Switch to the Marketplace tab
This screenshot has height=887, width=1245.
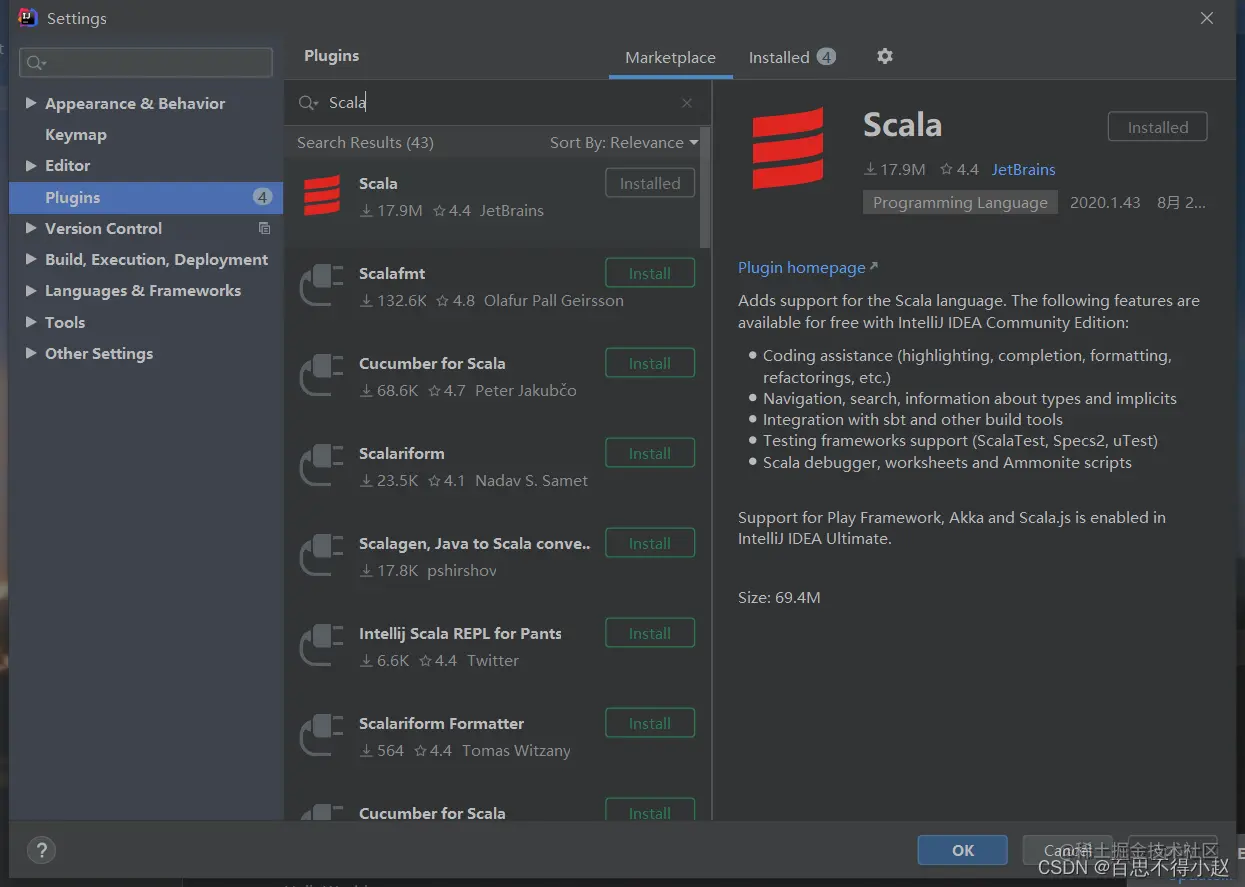point(670,57)
